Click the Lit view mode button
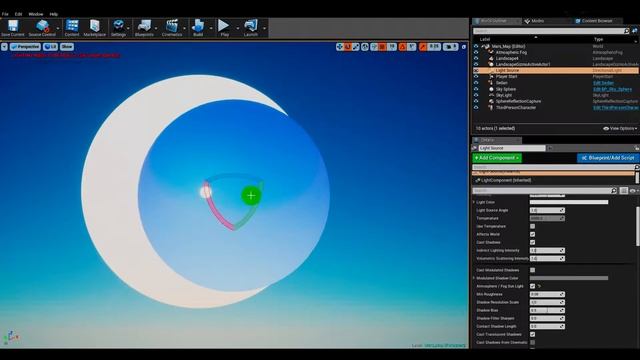The width and height of the screenshot is (640, 360). click(51, 47)
